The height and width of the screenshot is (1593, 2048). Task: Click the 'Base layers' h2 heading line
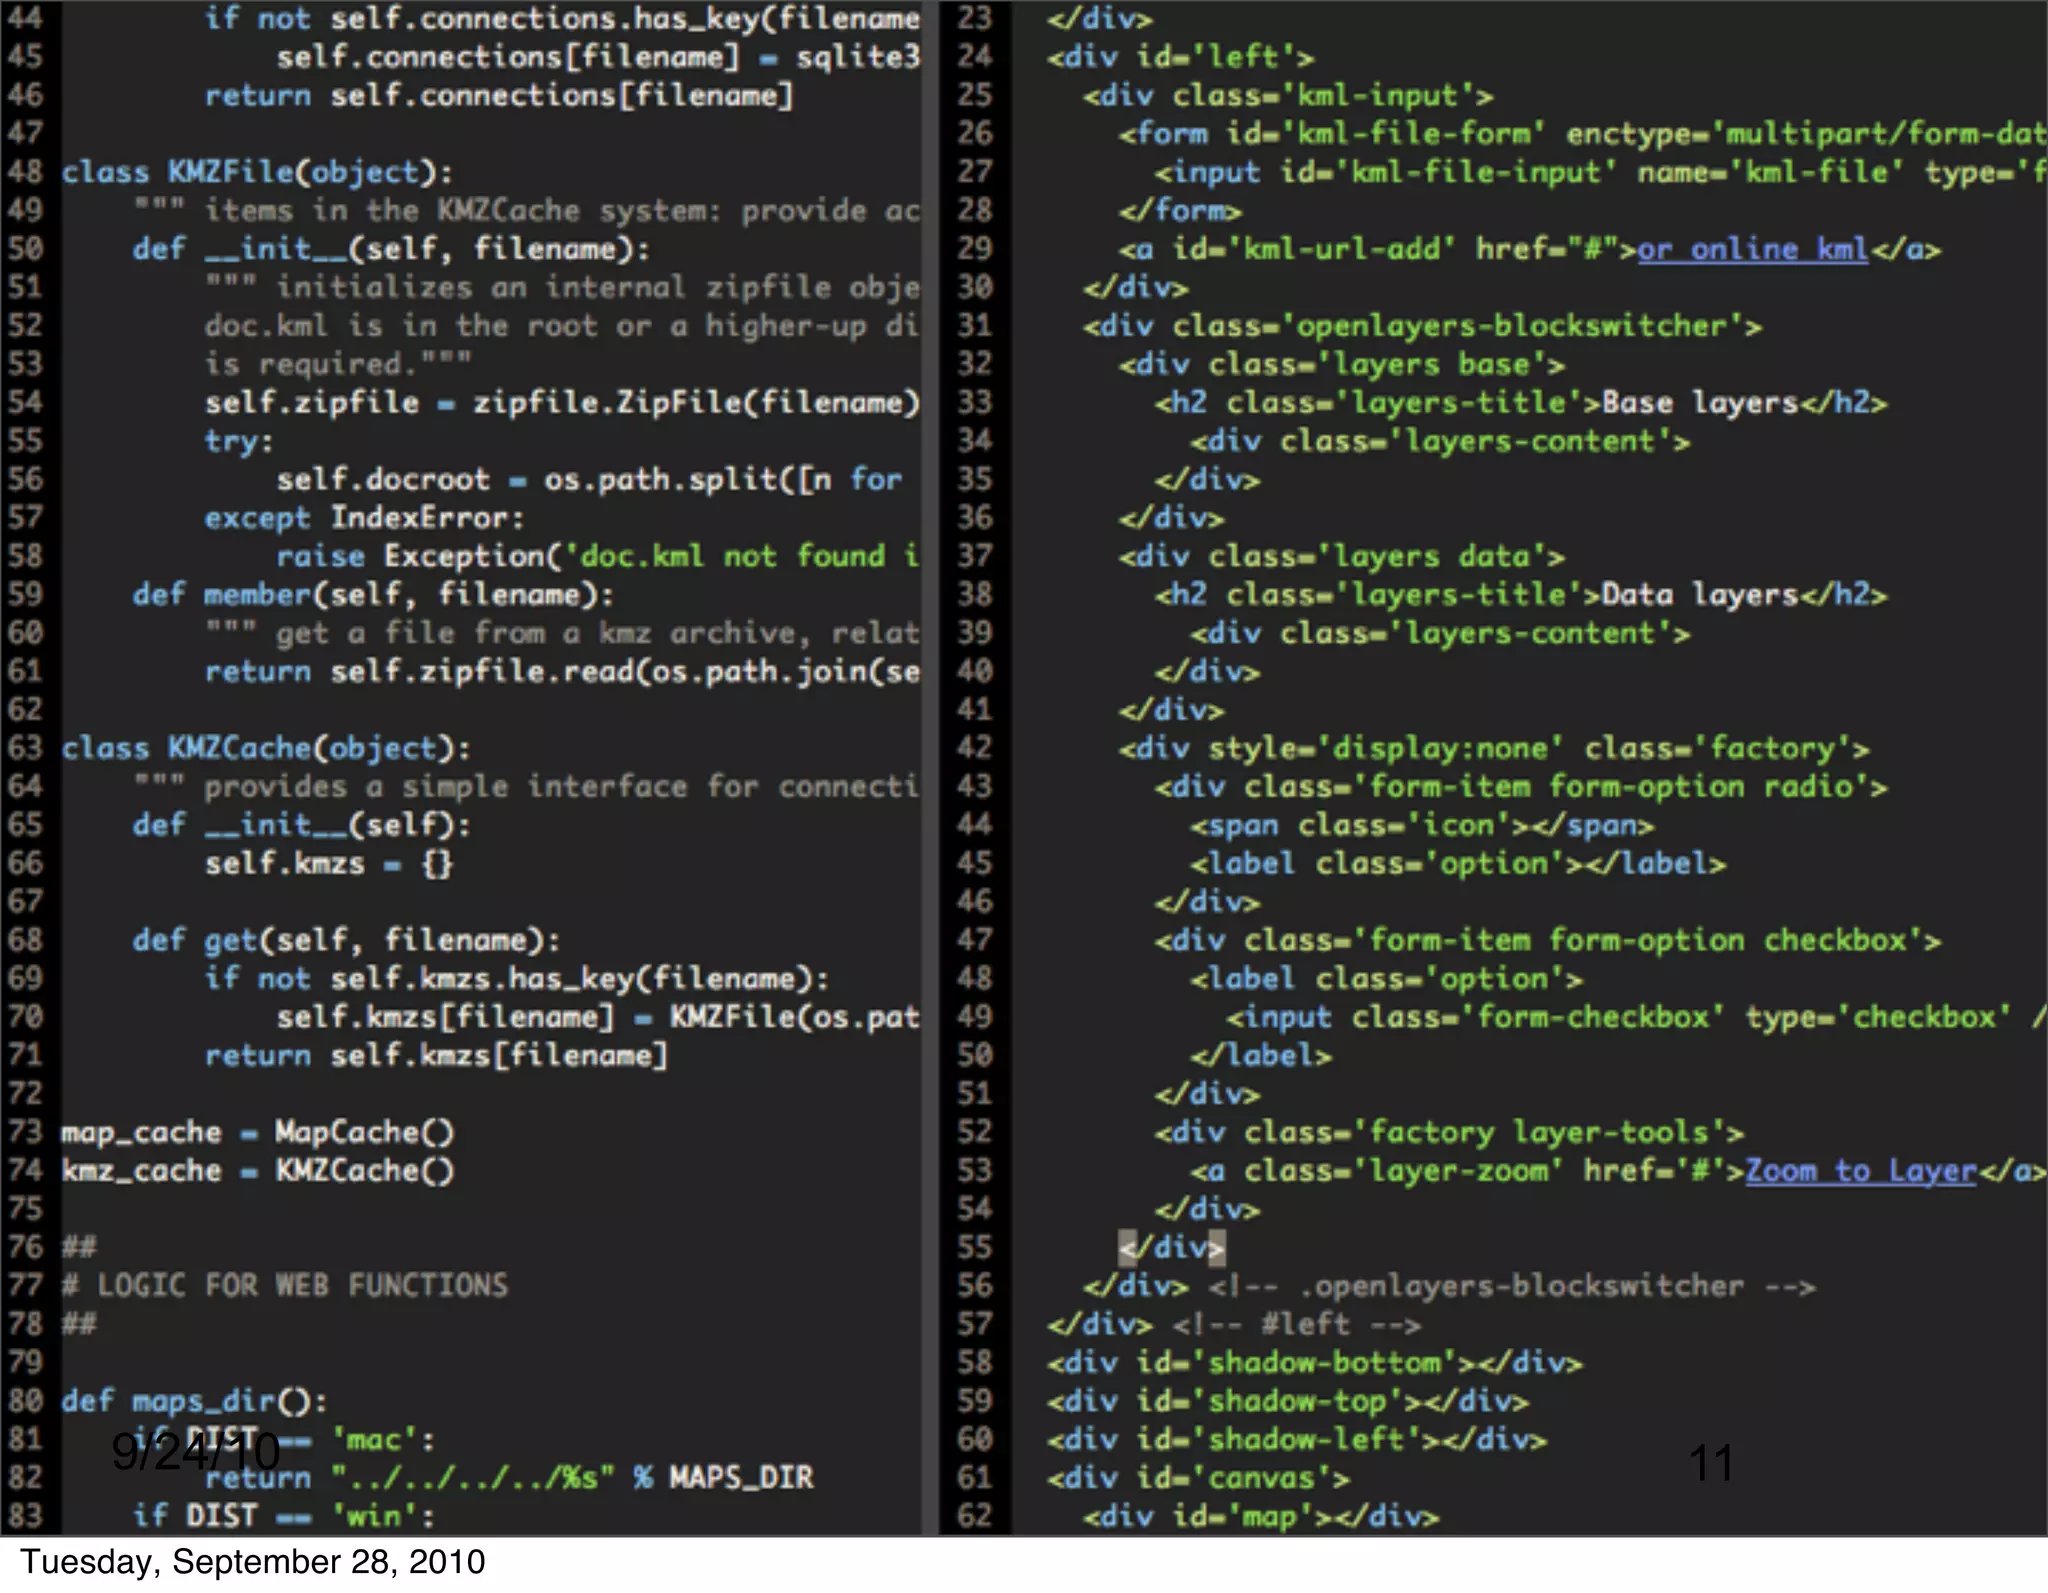[1520, 403]
